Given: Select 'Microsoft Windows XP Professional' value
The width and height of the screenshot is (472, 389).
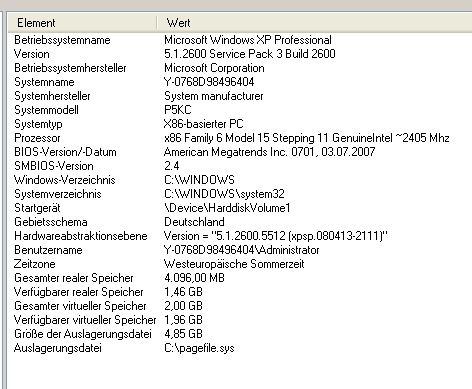Looking at the screenshot, I should click(x=248, y=40).
